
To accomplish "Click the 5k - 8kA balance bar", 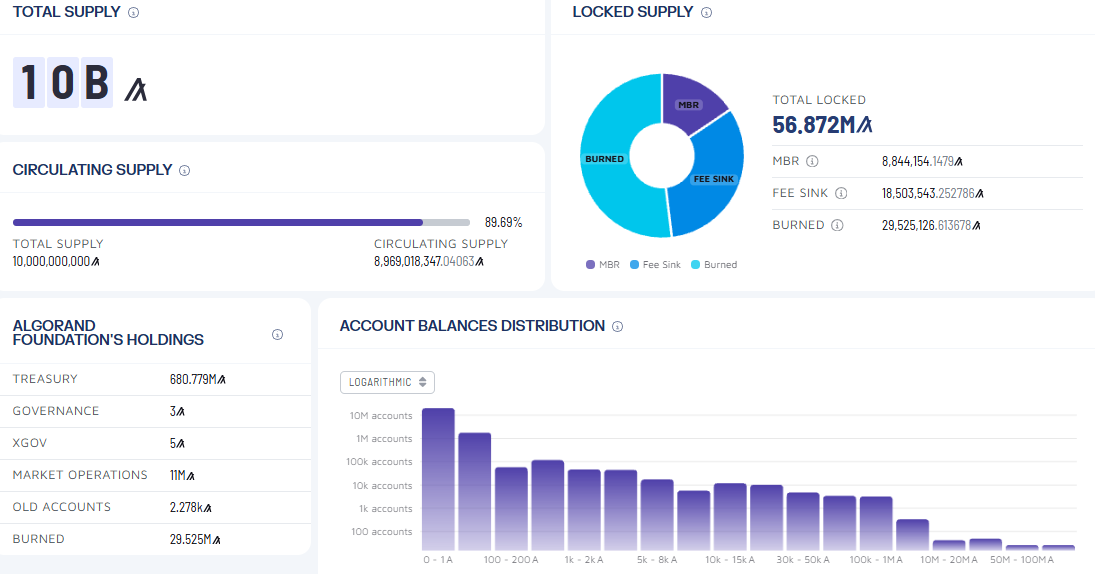I will point(657,515).
